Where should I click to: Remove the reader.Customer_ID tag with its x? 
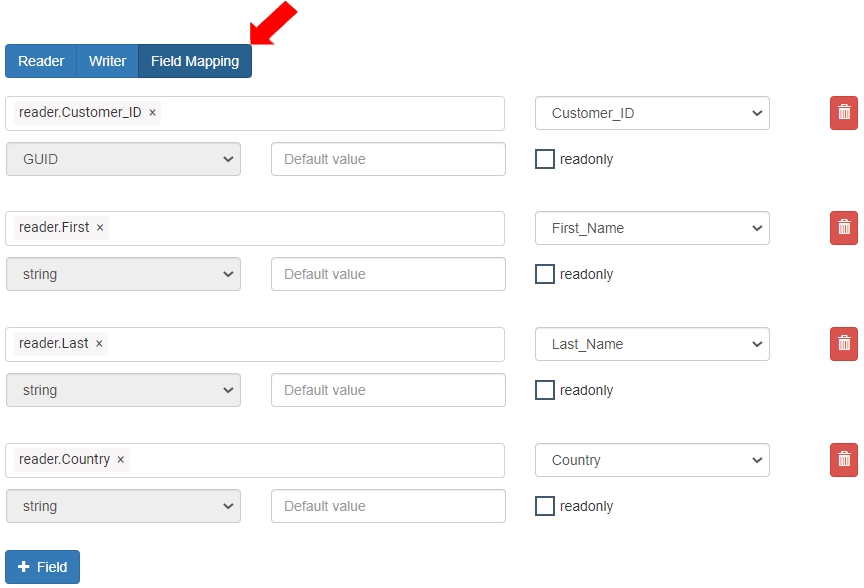(x=153, y=113)
